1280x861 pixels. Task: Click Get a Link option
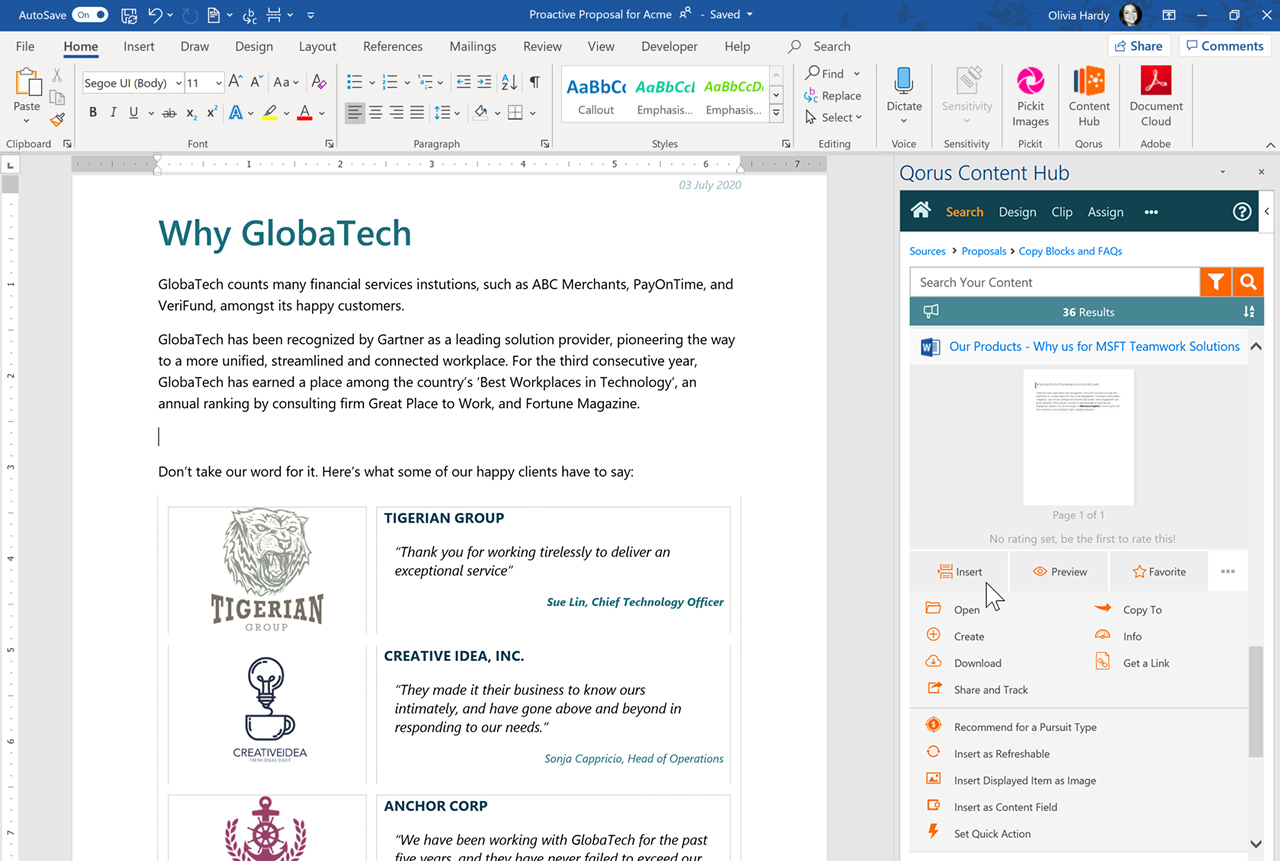(1133, 663)
